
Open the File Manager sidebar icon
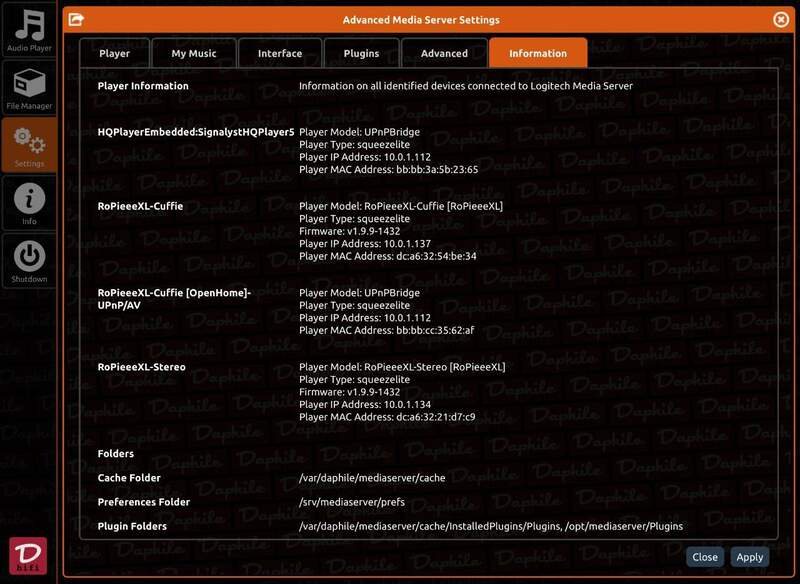click(x=29, y=87)
